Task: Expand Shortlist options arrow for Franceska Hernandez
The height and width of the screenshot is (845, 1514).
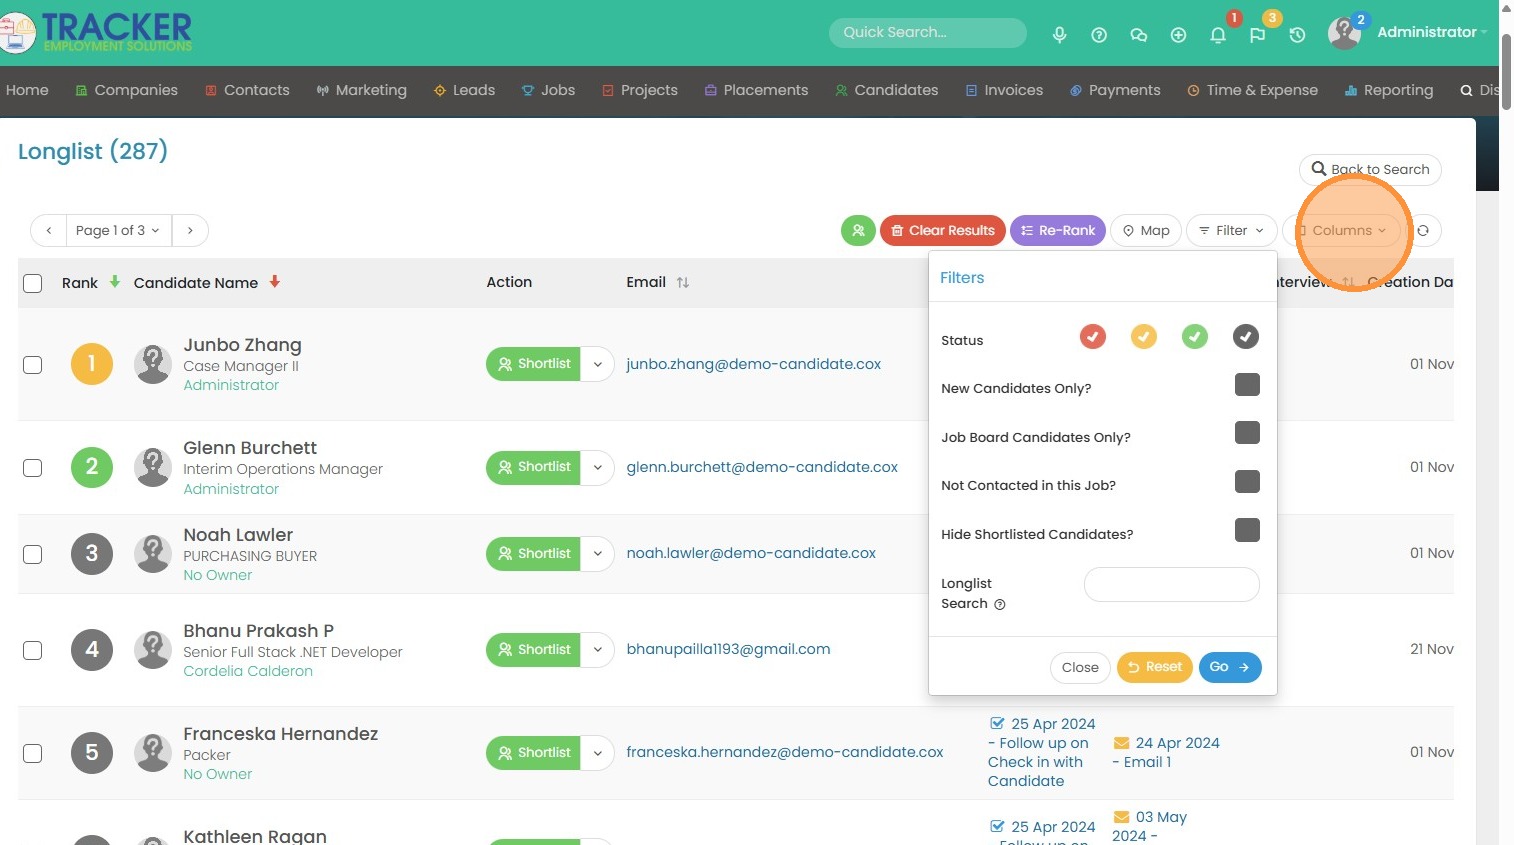Action: (597, 752)
